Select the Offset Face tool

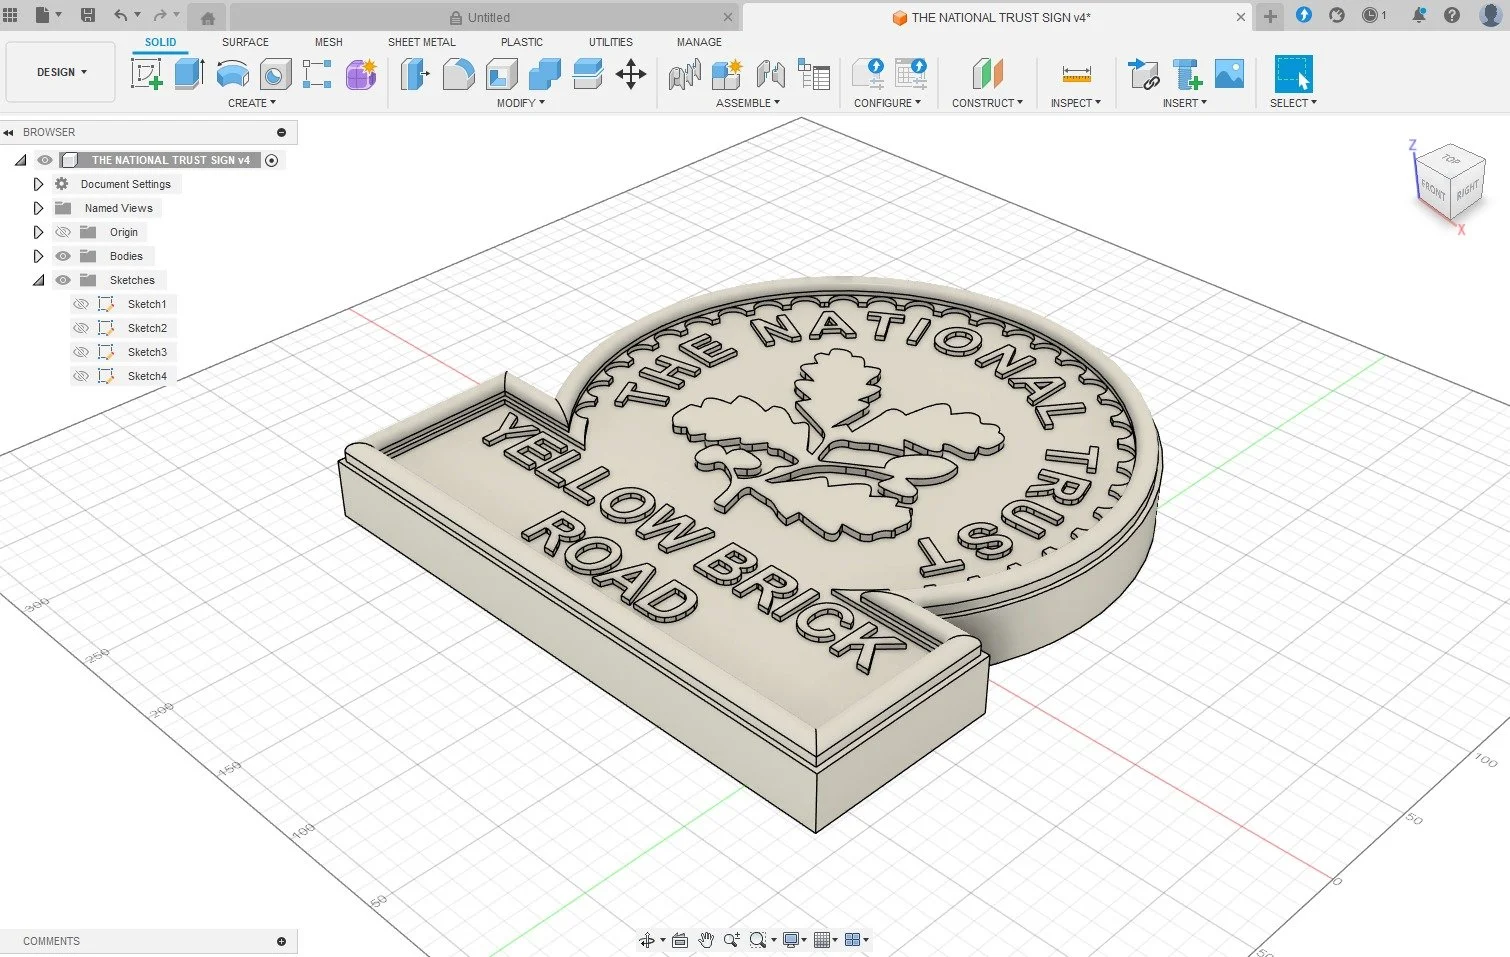[x=587, y=74]
